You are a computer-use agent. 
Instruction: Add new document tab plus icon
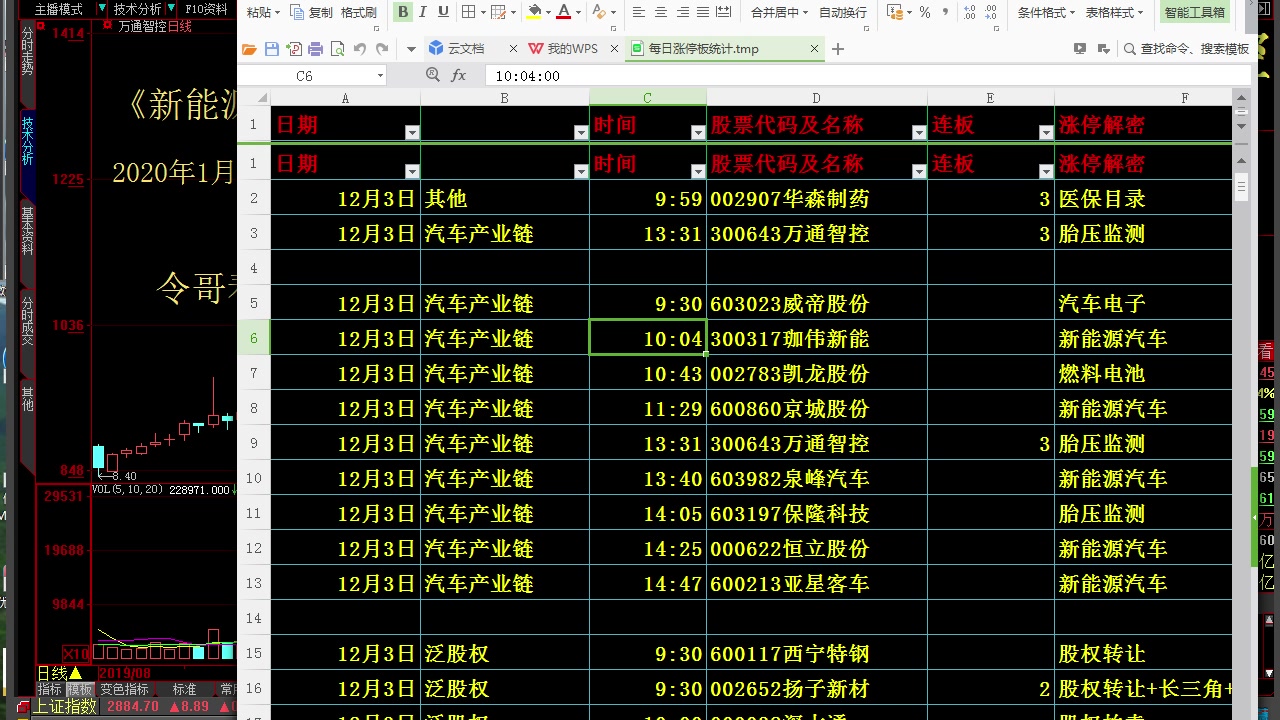(x=838, y=49)
